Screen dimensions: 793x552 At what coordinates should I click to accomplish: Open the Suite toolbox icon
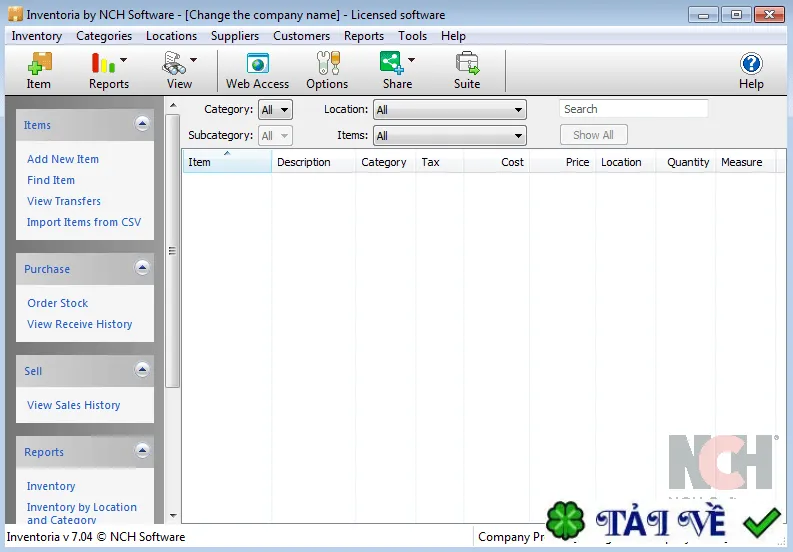pos(467,63)
